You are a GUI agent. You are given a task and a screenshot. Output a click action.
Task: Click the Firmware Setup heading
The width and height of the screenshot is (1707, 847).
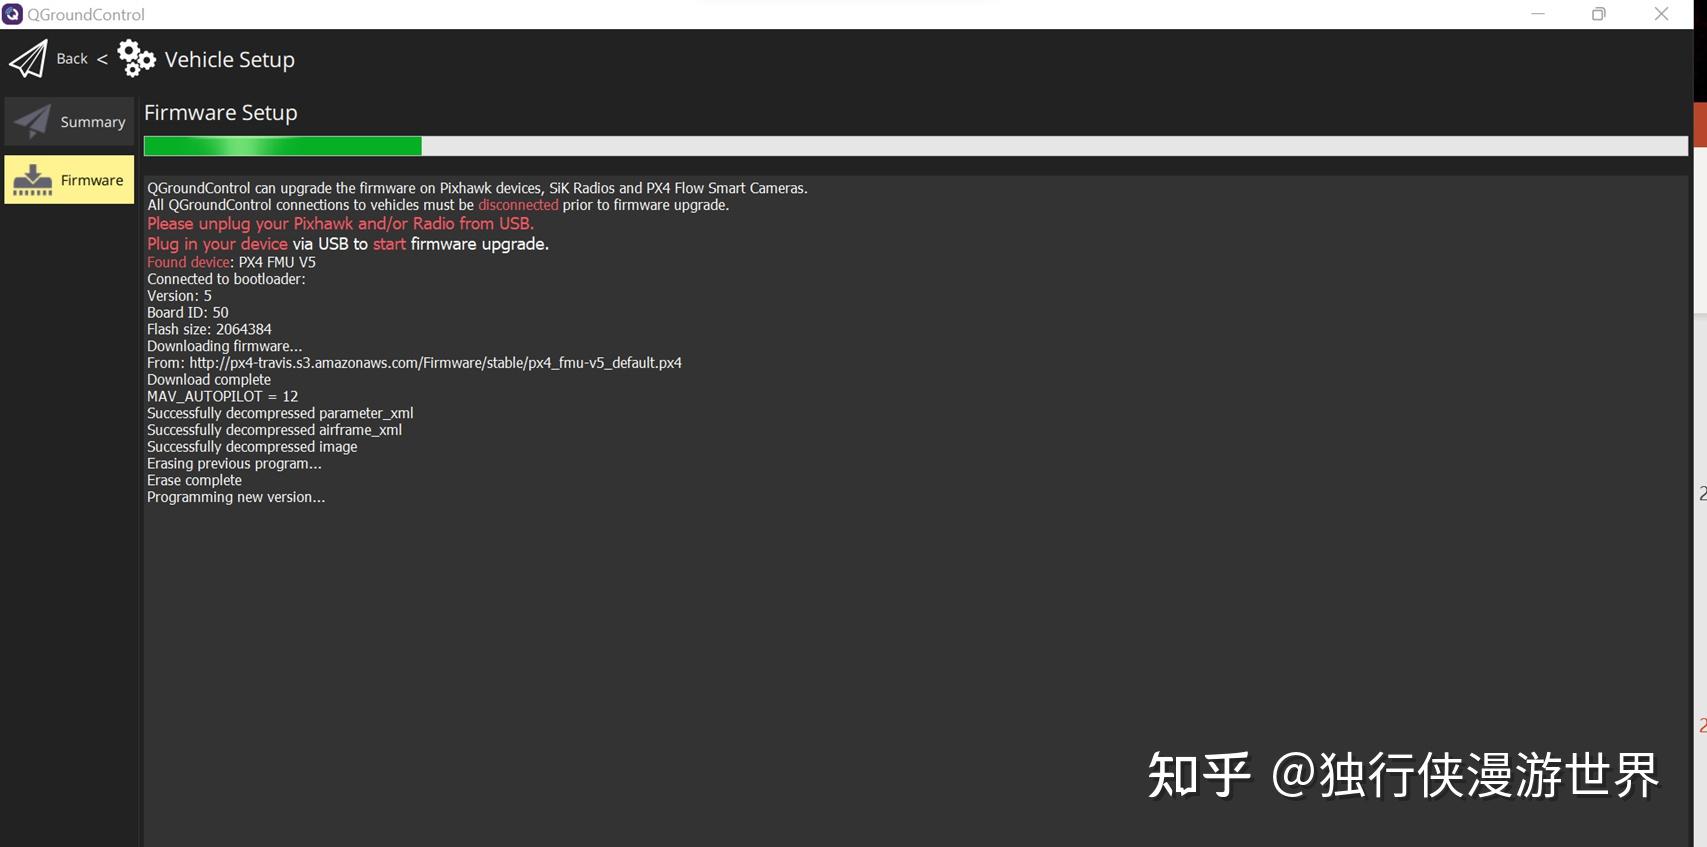tap(221, 113)
